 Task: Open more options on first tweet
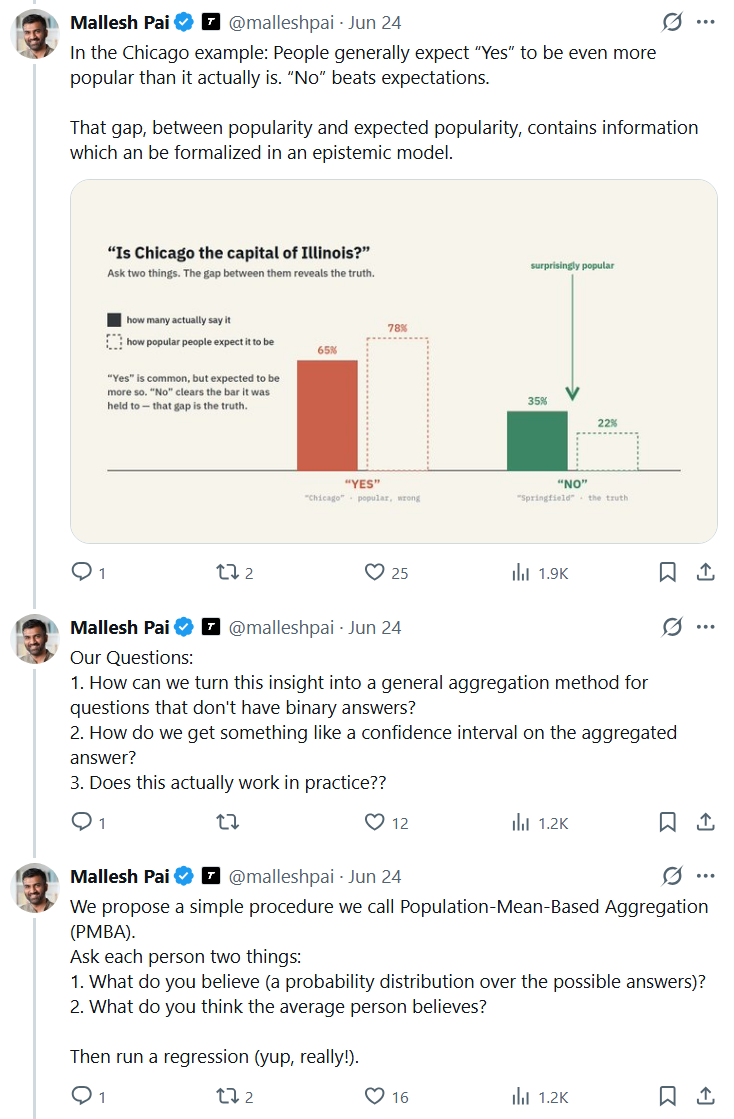[705, 22]
